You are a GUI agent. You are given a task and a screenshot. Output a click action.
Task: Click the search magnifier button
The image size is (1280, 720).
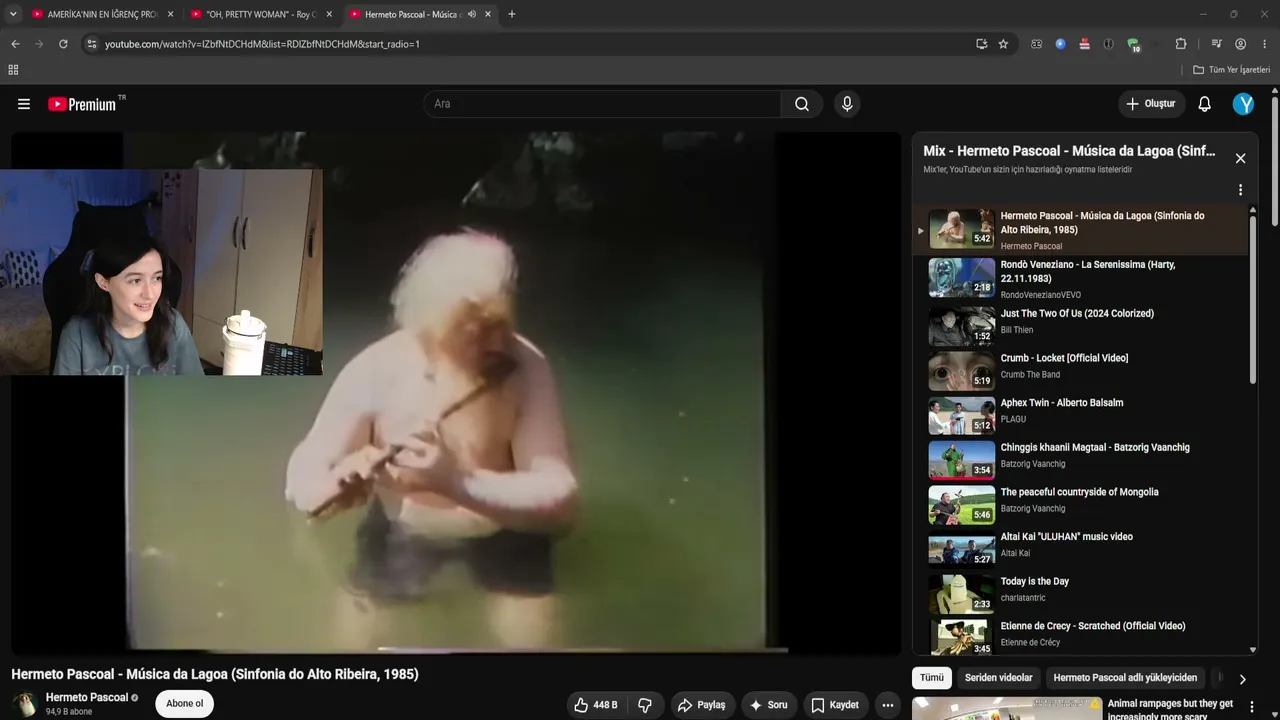[x=802, y=104]
